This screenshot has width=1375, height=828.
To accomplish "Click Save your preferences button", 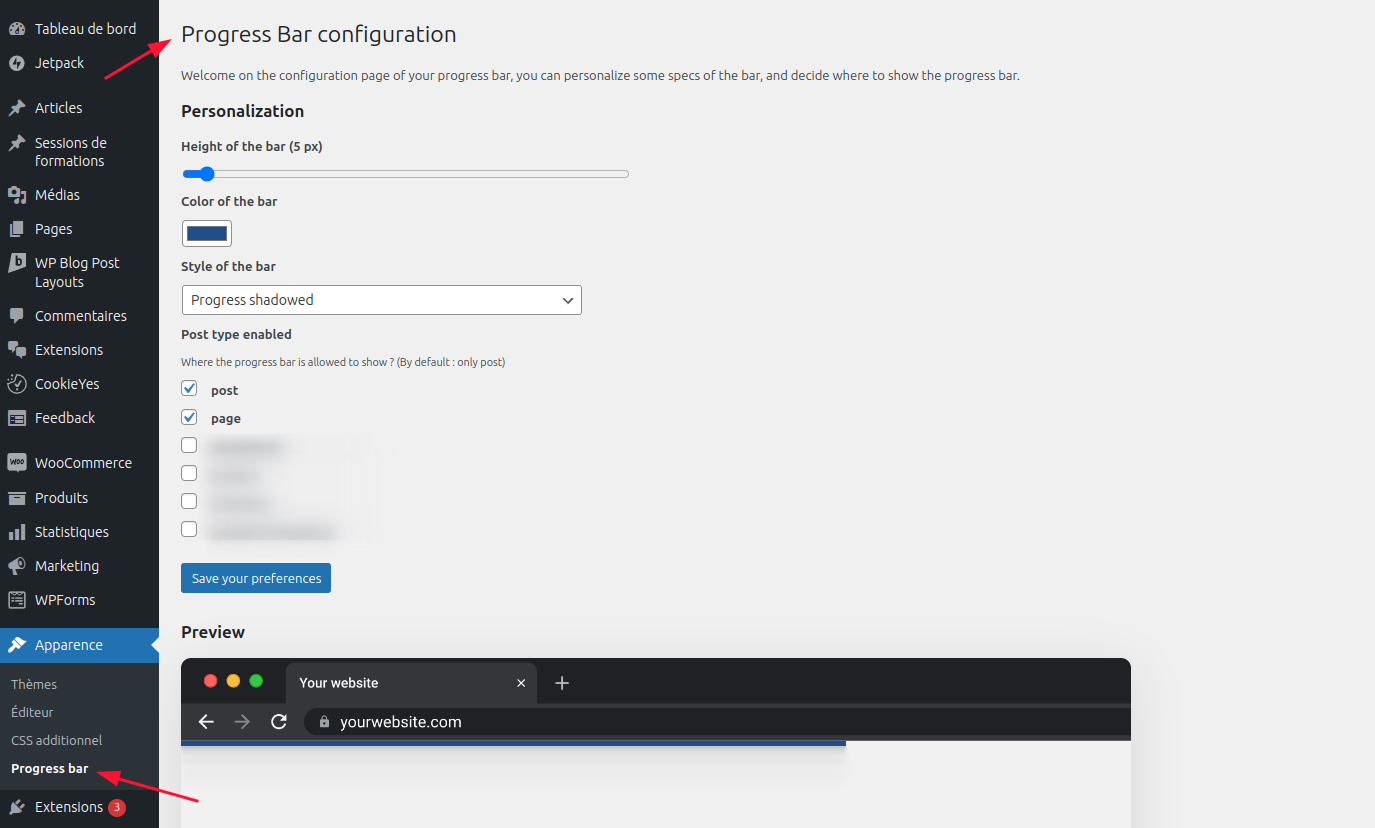I will 256,578.
